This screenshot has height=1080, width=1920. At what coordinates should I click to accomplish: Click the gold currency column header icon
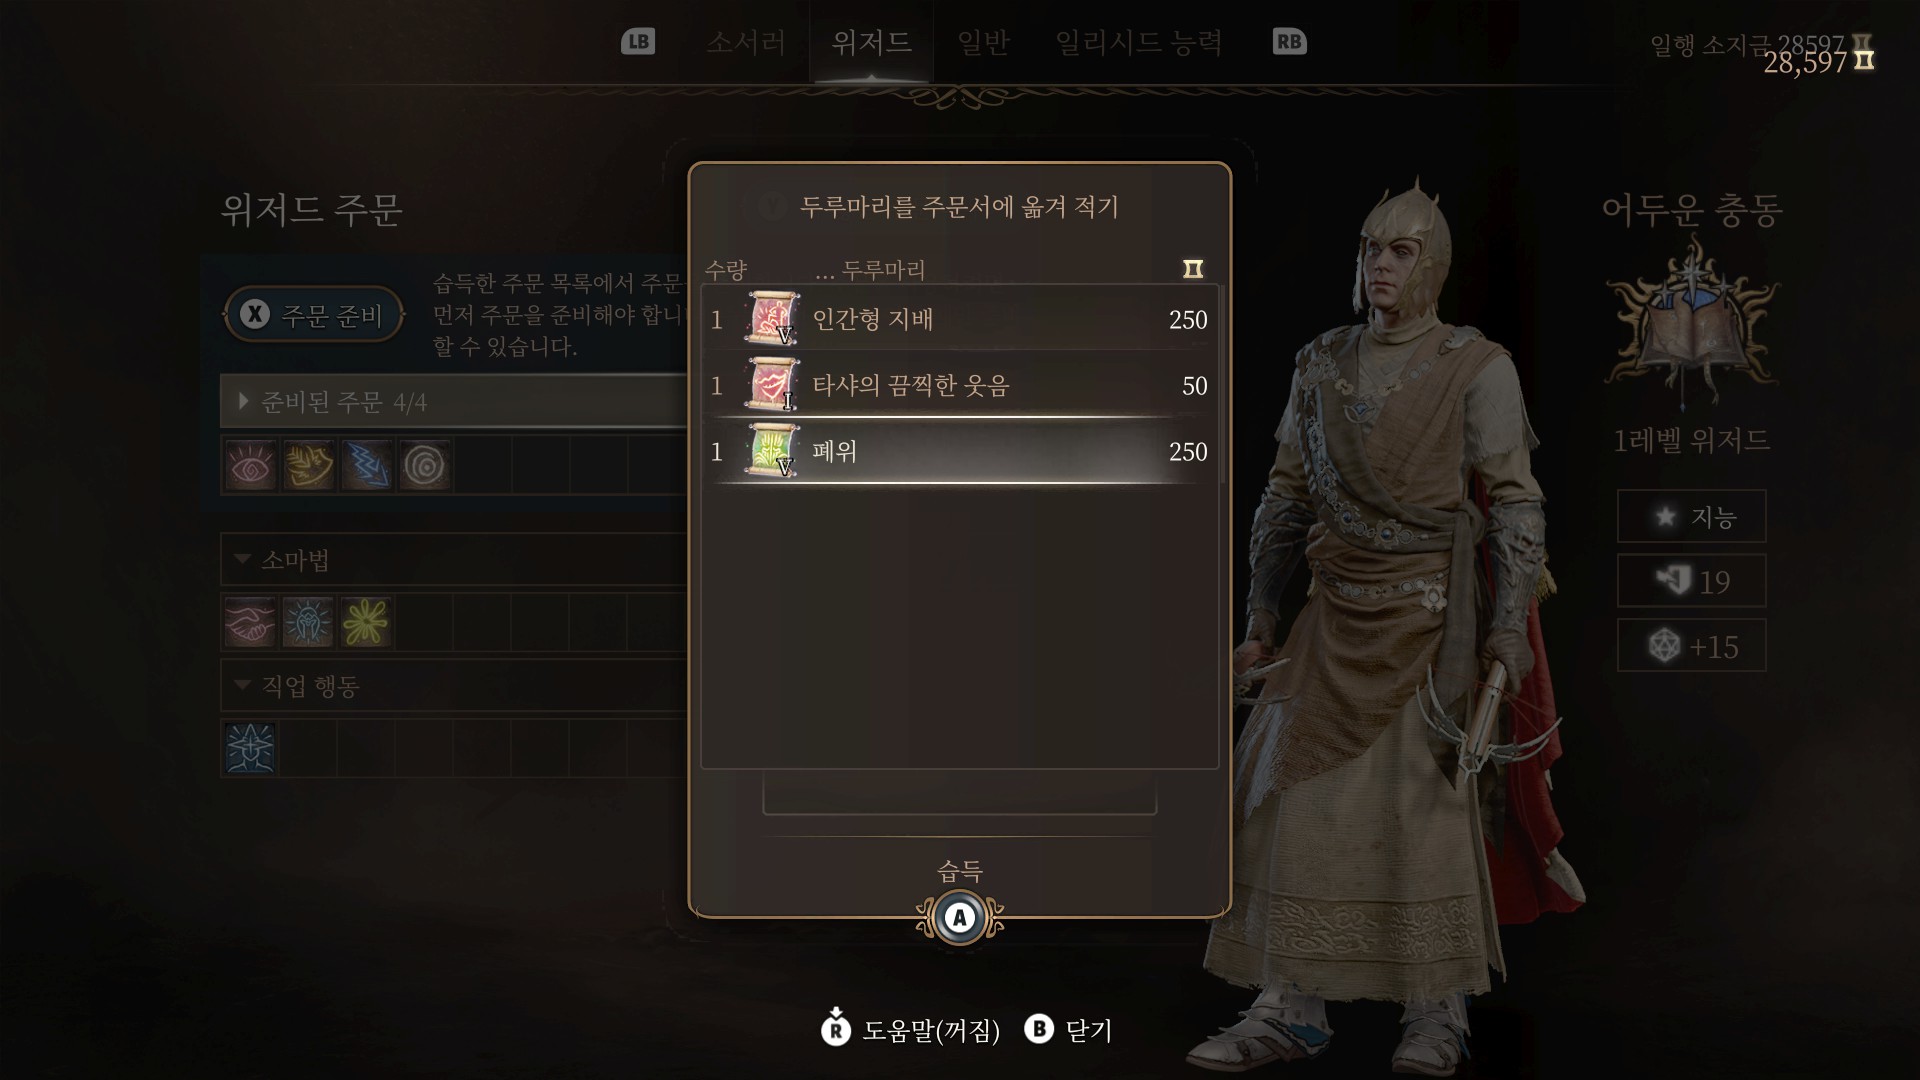coord(1193,269)
